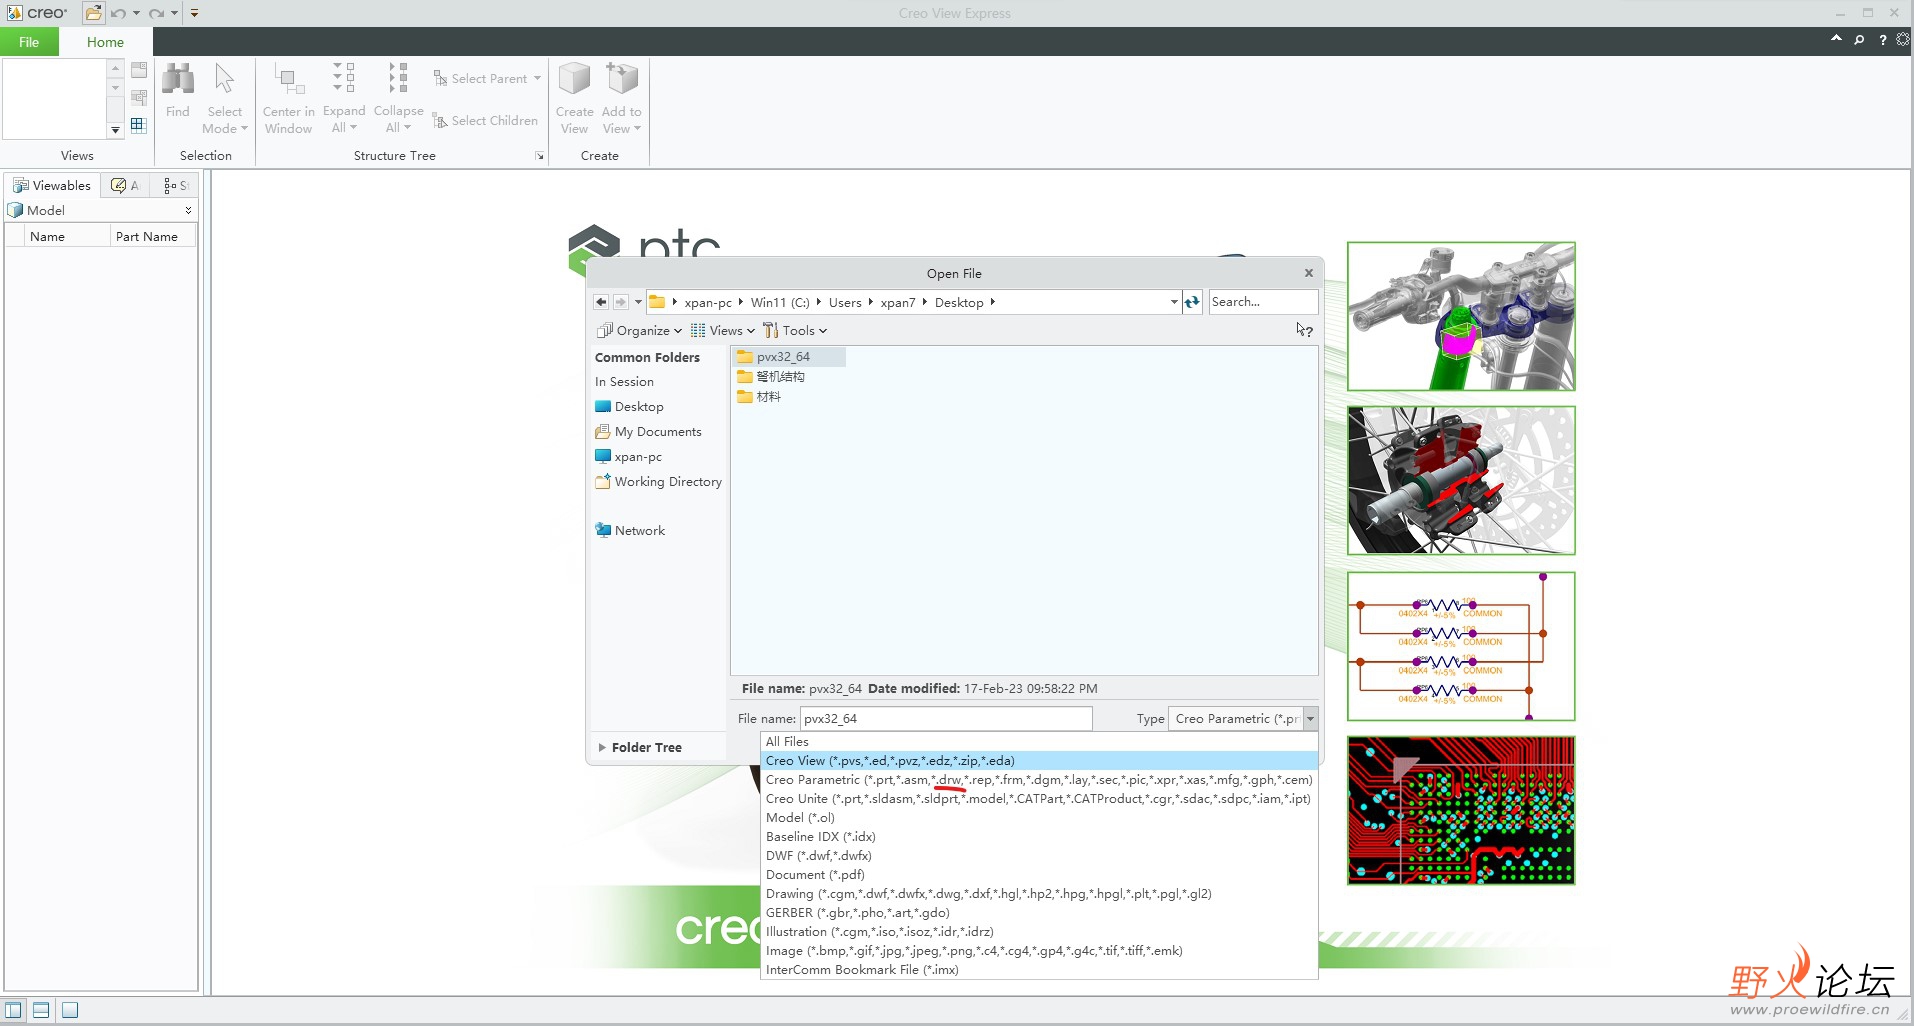The height and width of the screenshot is (1026, 1914).
Task: Click the Find binoculars icon
Action: (x=178, y=80)
